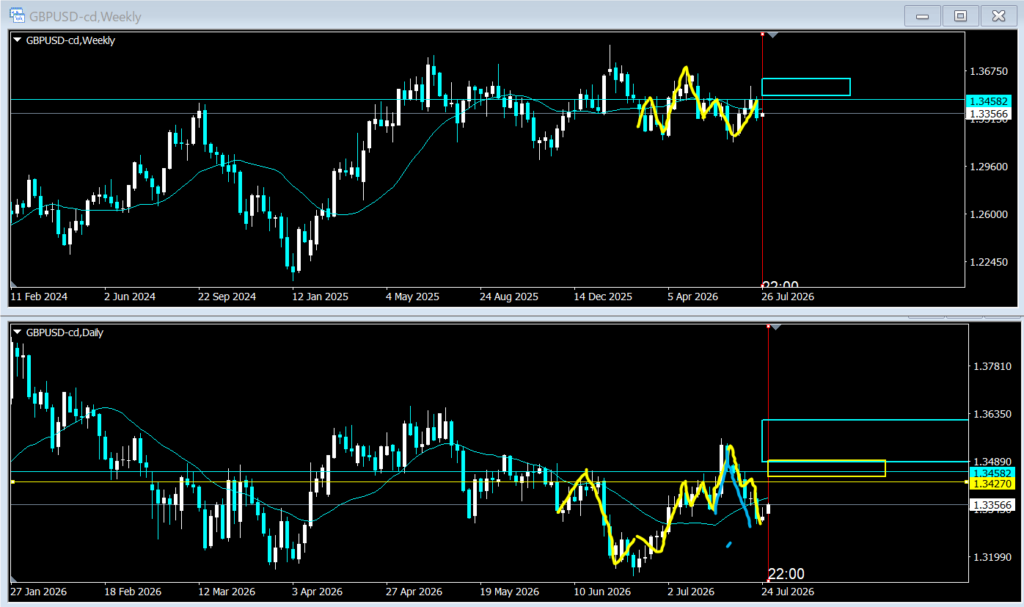Viewport: 1024px width, 607px height.
Task: Click the 14 Dec 2025 date on Weekly axis
Action: pyautogui.click(x=603, y=297)
